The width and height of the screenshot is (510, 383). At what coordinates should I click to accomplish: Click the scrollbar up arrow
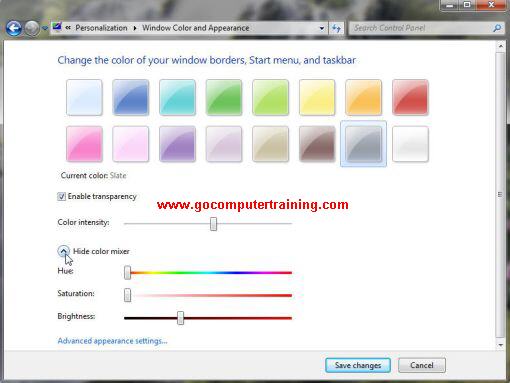(501, 46)
